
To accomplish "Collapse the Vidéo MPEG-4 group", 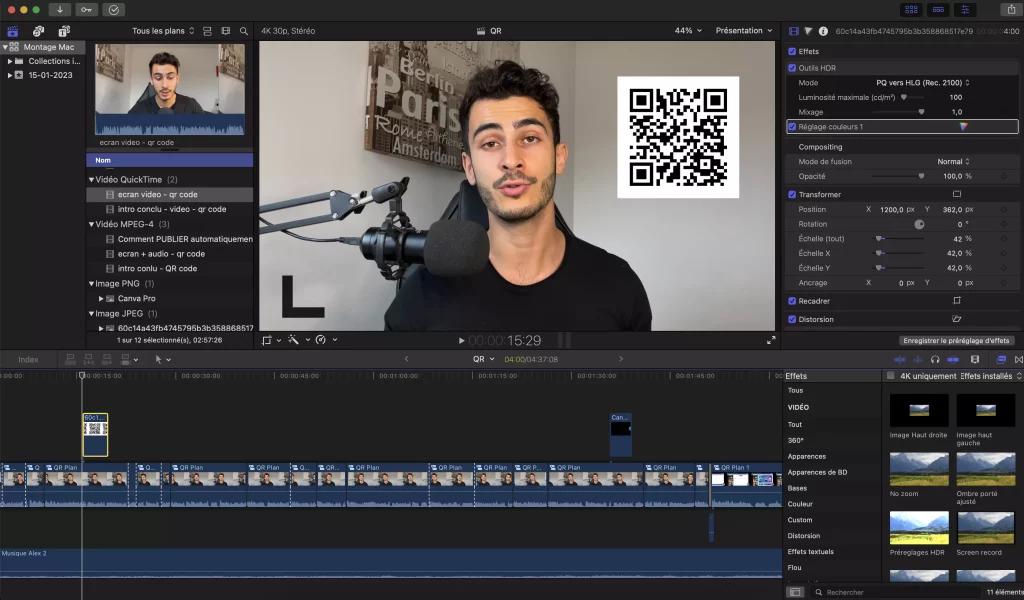I will pyautogui.click(x=91, y=224).
